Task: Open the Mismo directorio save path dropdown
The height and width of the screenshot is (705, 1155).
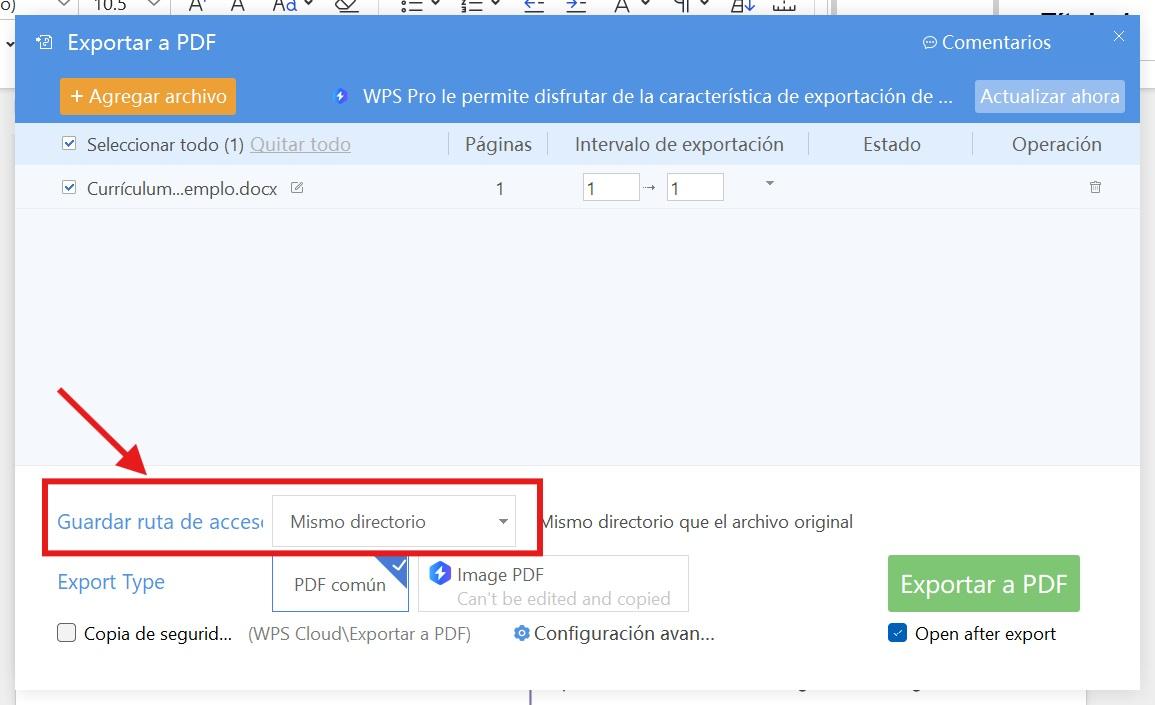Action: pos(394,522)
